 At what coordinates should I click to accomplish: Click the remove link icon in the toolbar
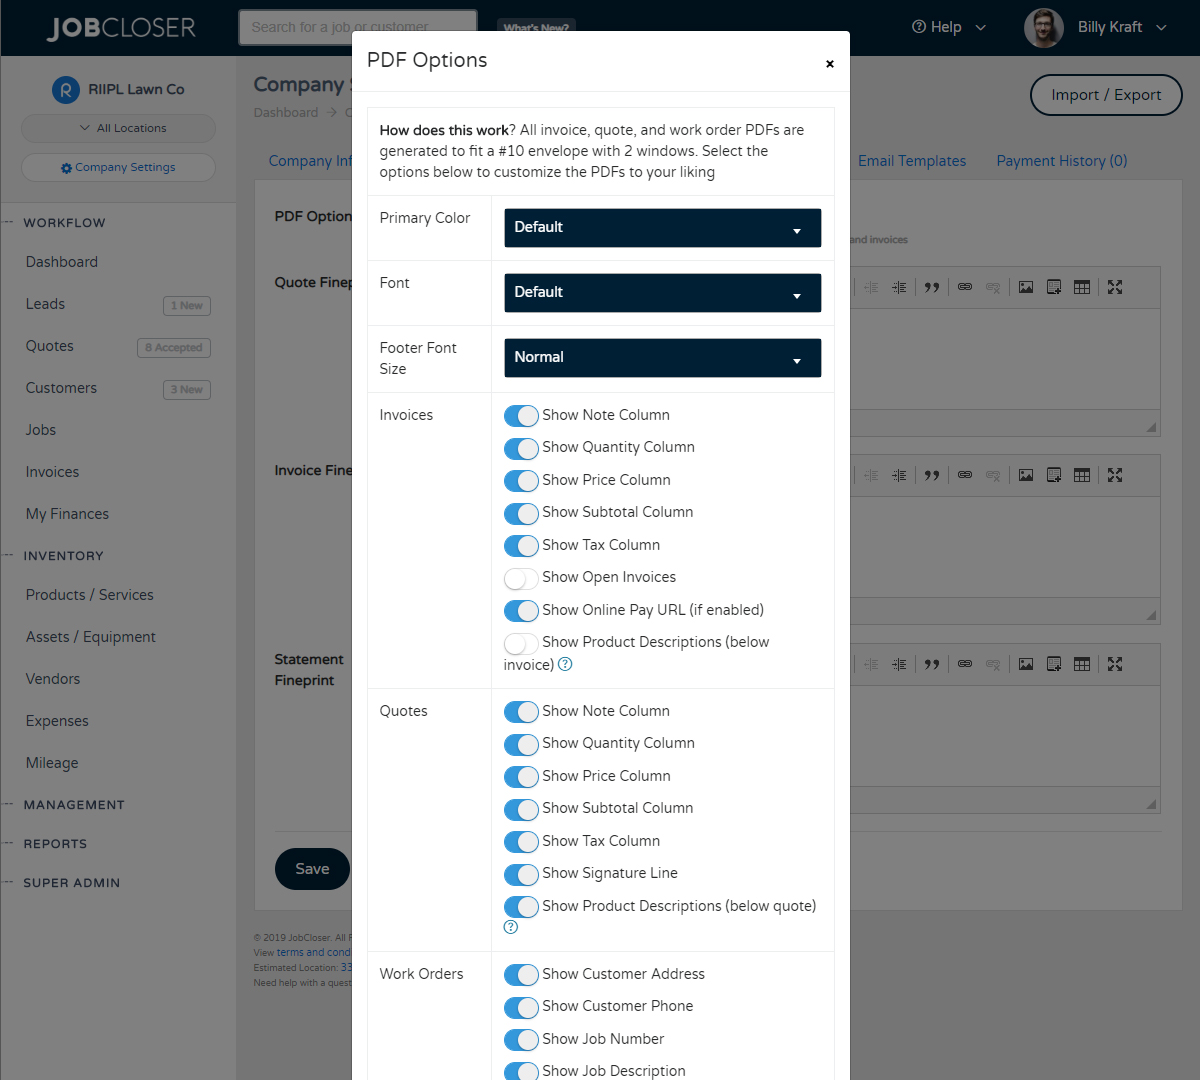pos(992,287)
